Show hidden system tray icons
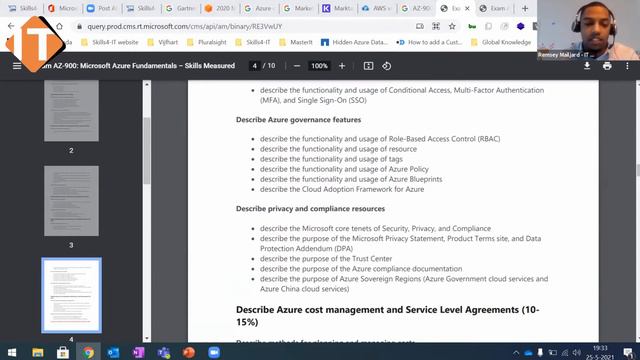The height and width of the screenshot is (360, 640). click(516, 353)
